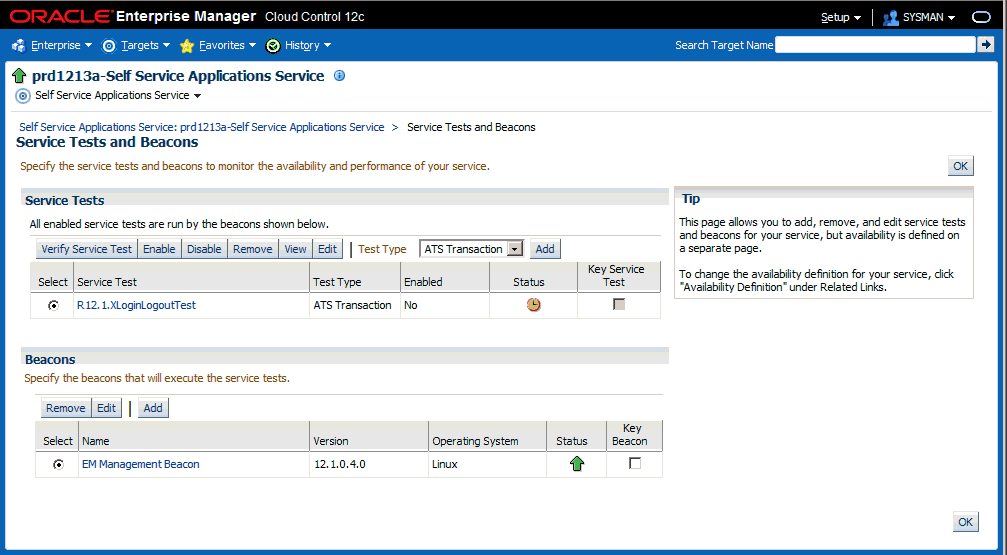Click the Enable service test button
The width and height of the screenshot is (1007, 555).
click(159, 249)
